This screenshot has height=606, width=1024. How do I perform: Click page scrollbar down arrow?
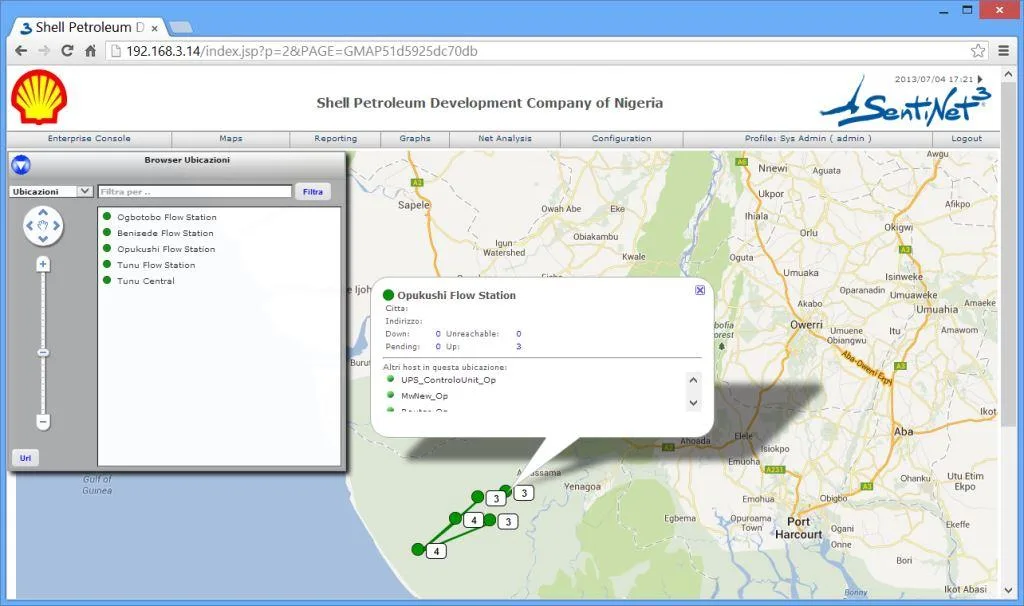tap(1009, 590)
